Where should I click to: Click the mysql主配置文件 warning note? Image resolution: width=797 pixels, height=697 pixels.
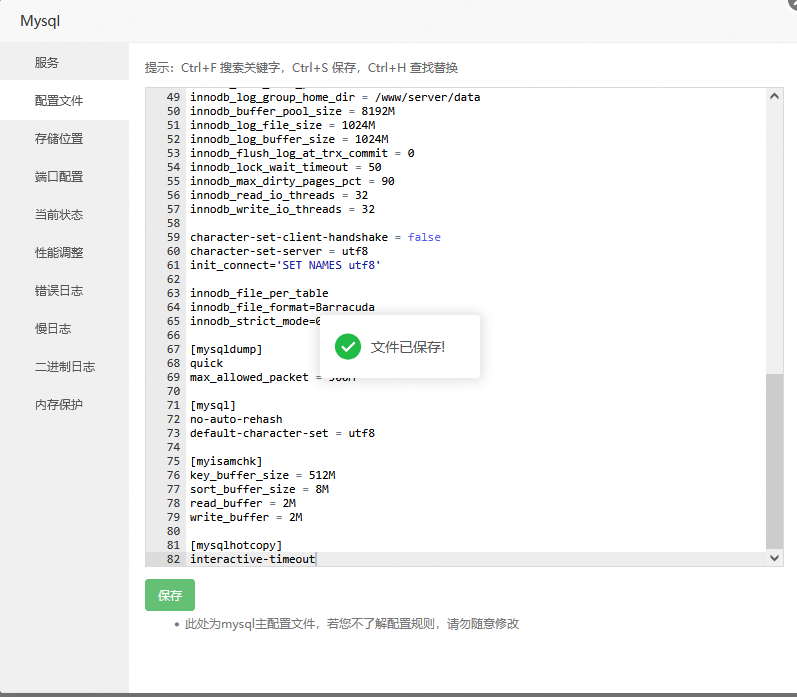[351, 623]
